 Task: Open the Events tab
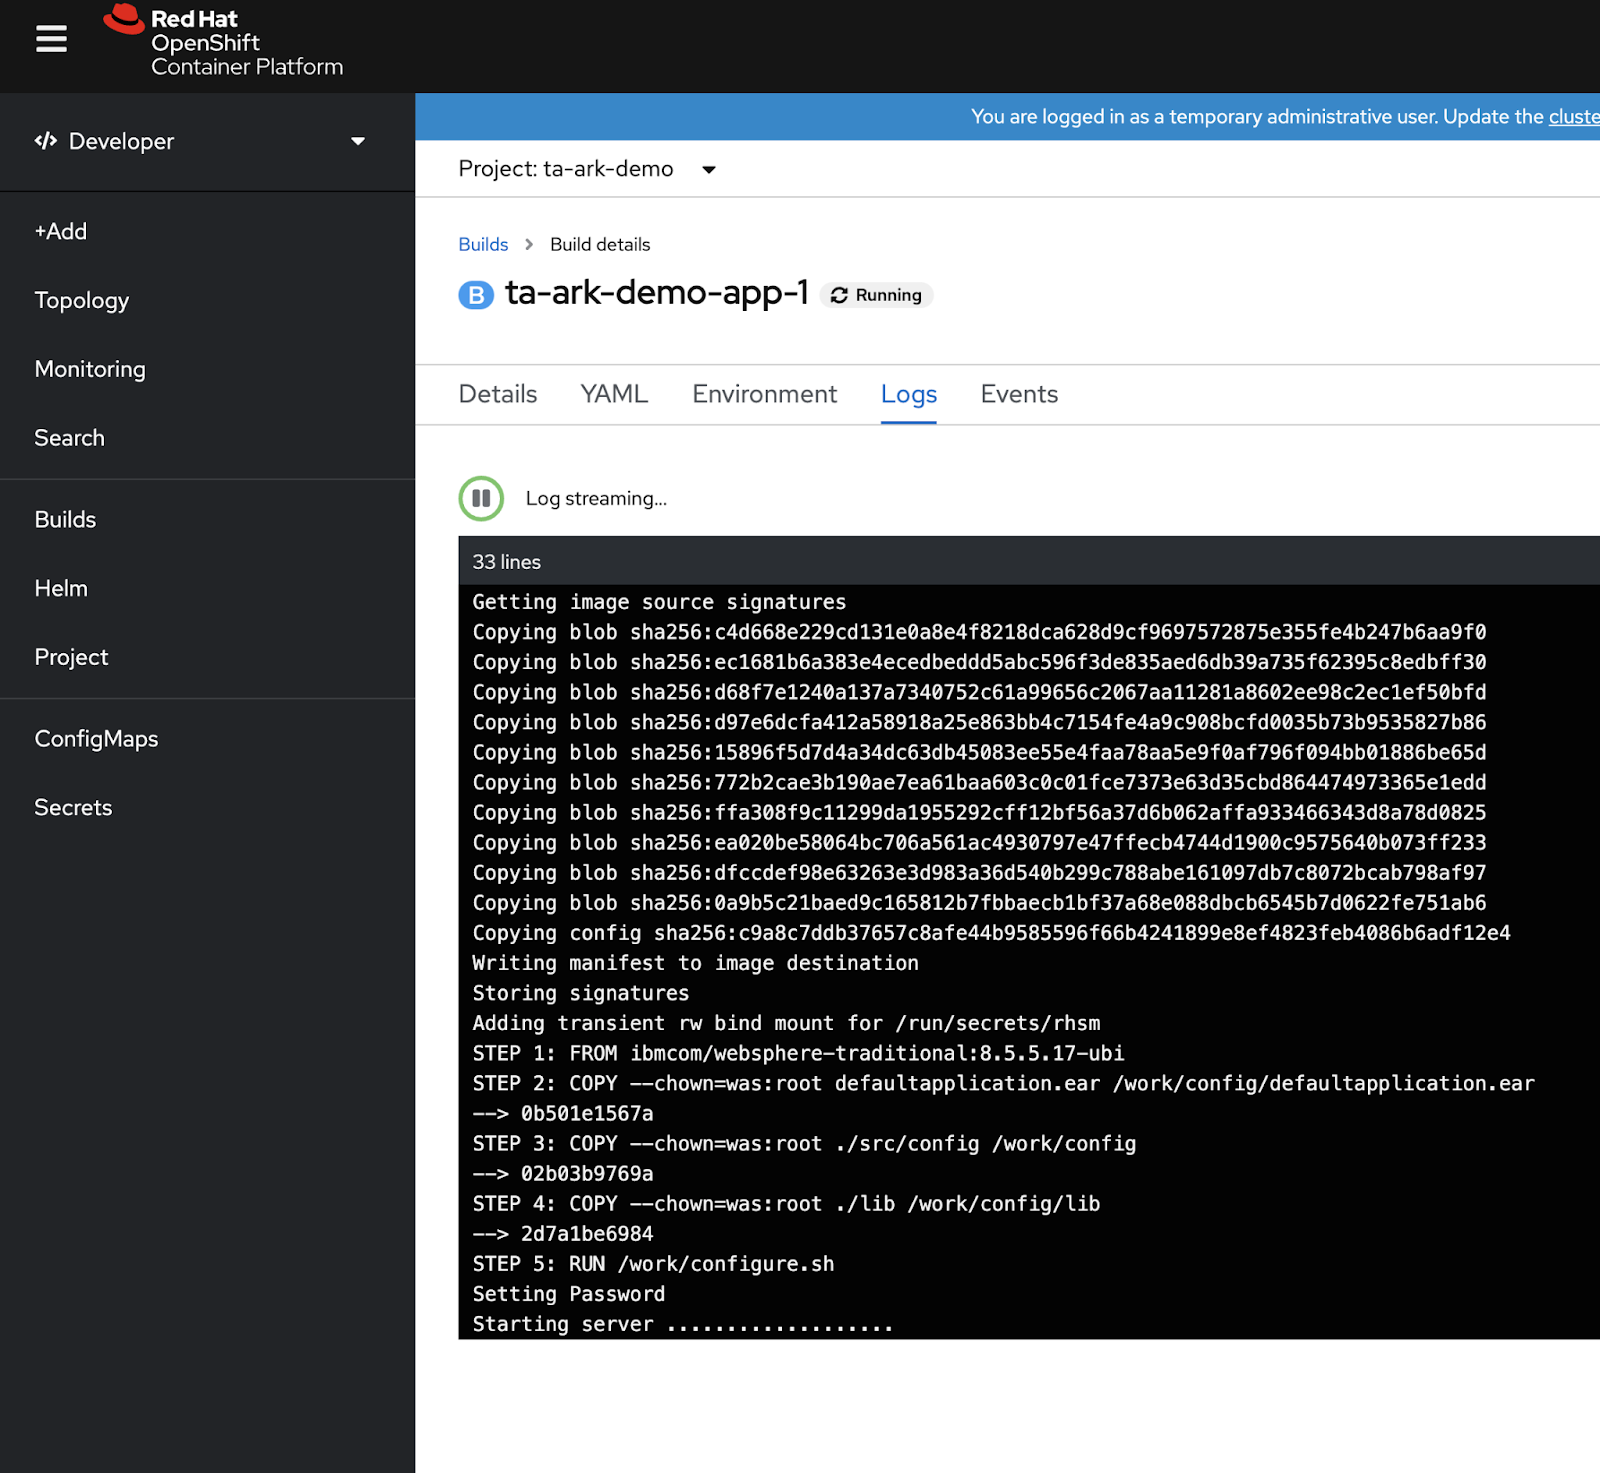[1018, 394]
